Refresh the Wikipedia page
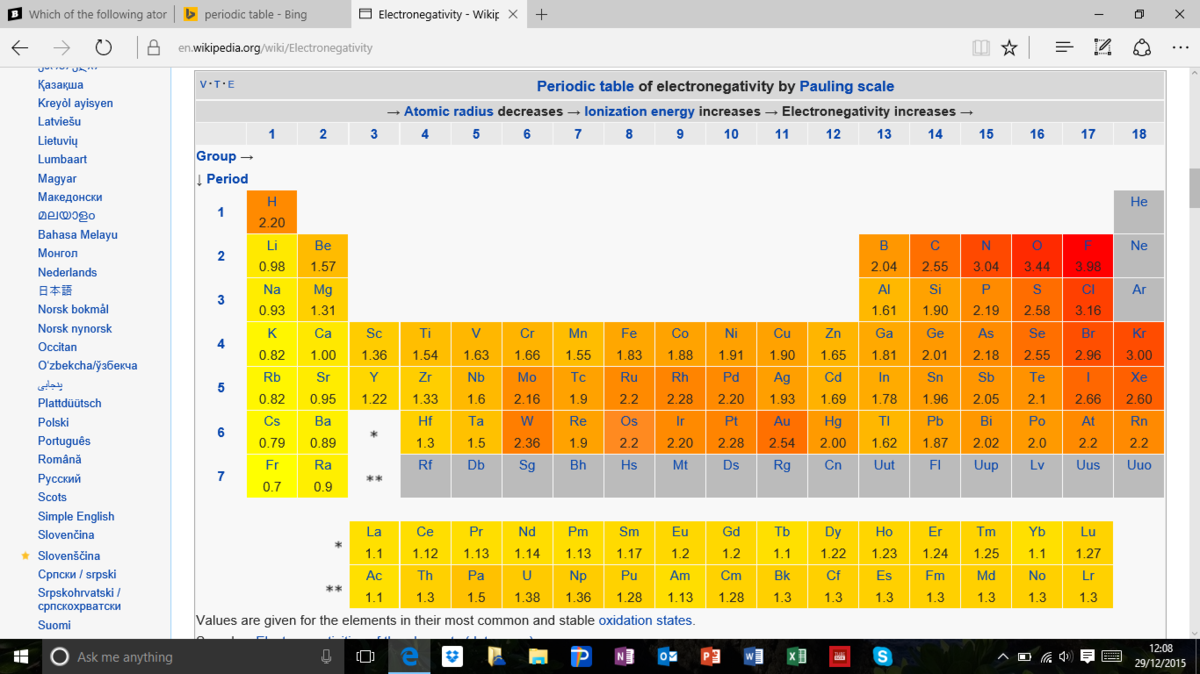 [x=103, y=48]
